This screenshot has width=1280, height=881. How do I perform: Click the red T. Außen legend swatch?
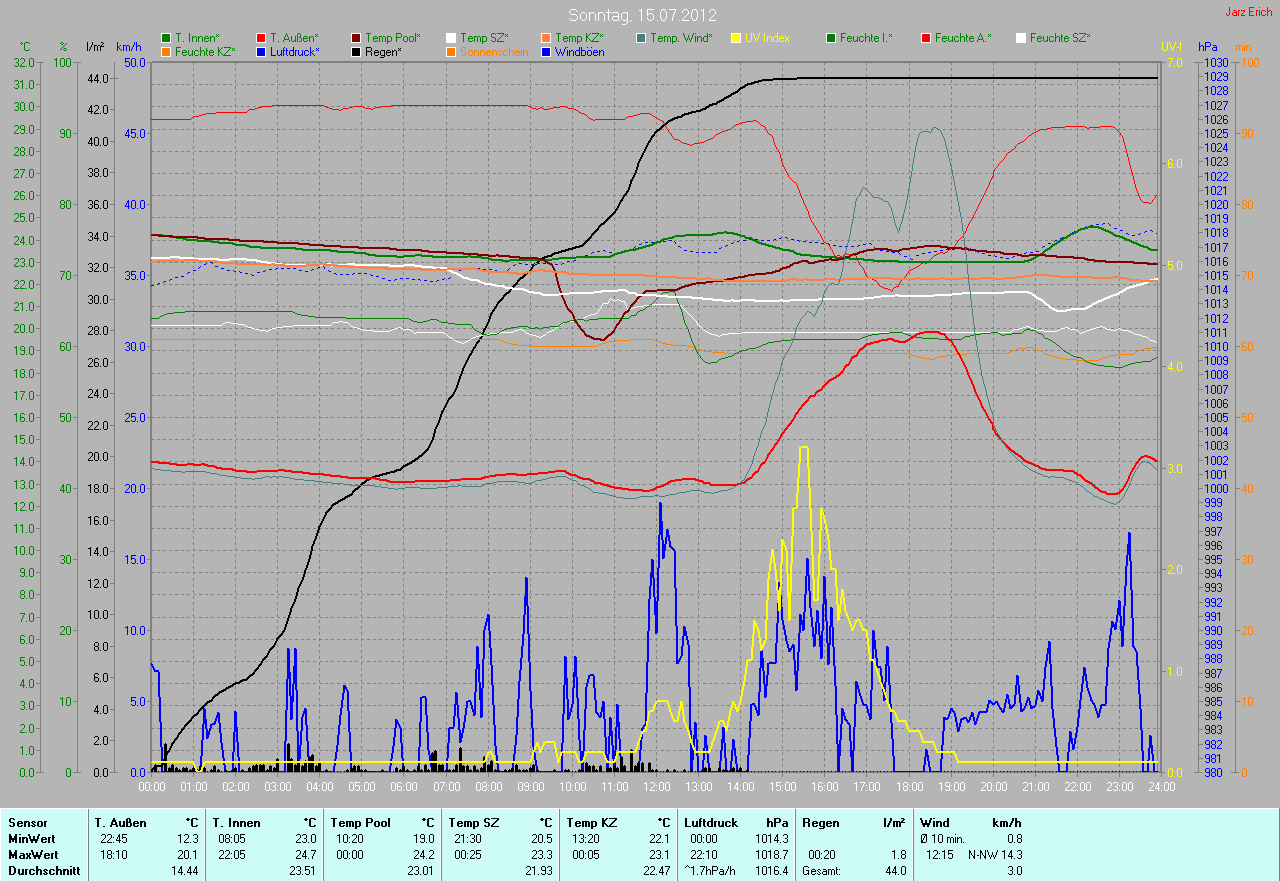point(261,38)
